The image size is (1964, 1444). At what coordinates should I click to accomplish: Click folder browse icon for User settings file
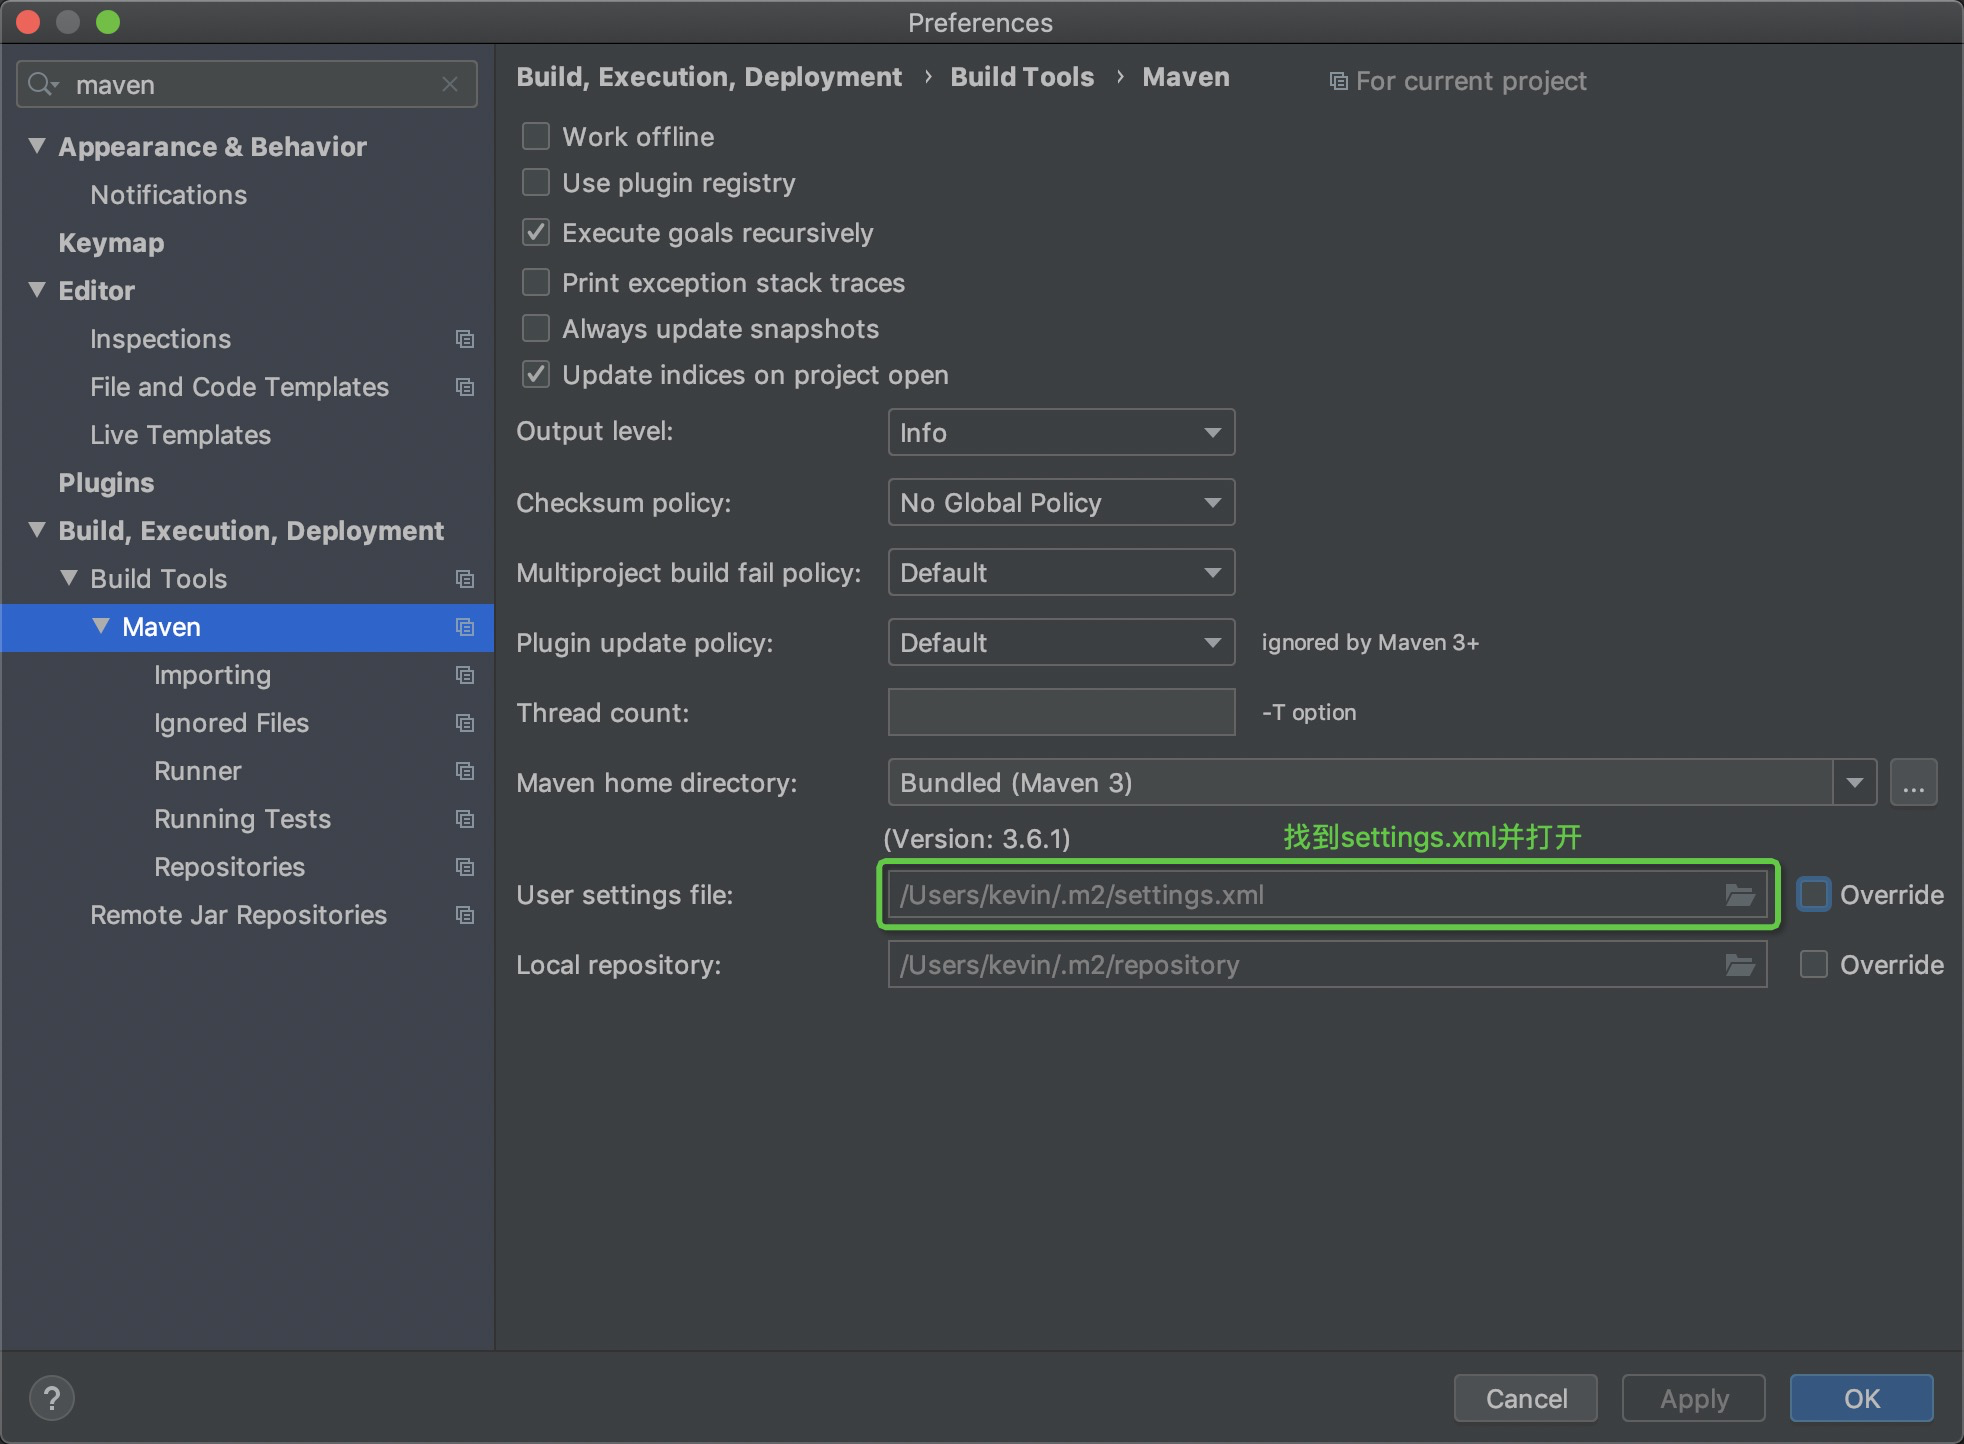pyautogui.click(x=1739, y=895)
